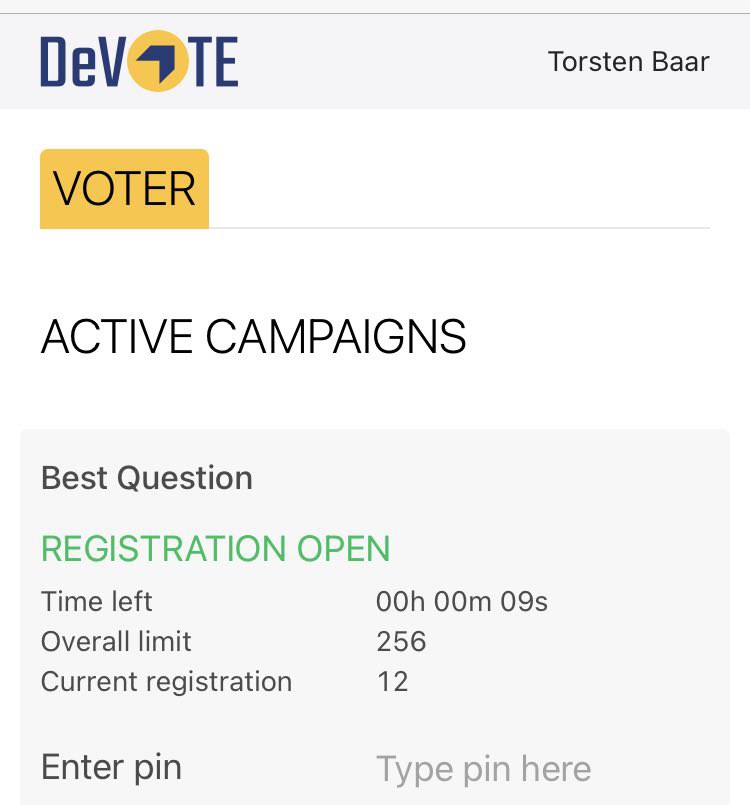Screen dimensions: 750x805
Task: Open the Best Question campaign
Action: click(x=147, y=478)
